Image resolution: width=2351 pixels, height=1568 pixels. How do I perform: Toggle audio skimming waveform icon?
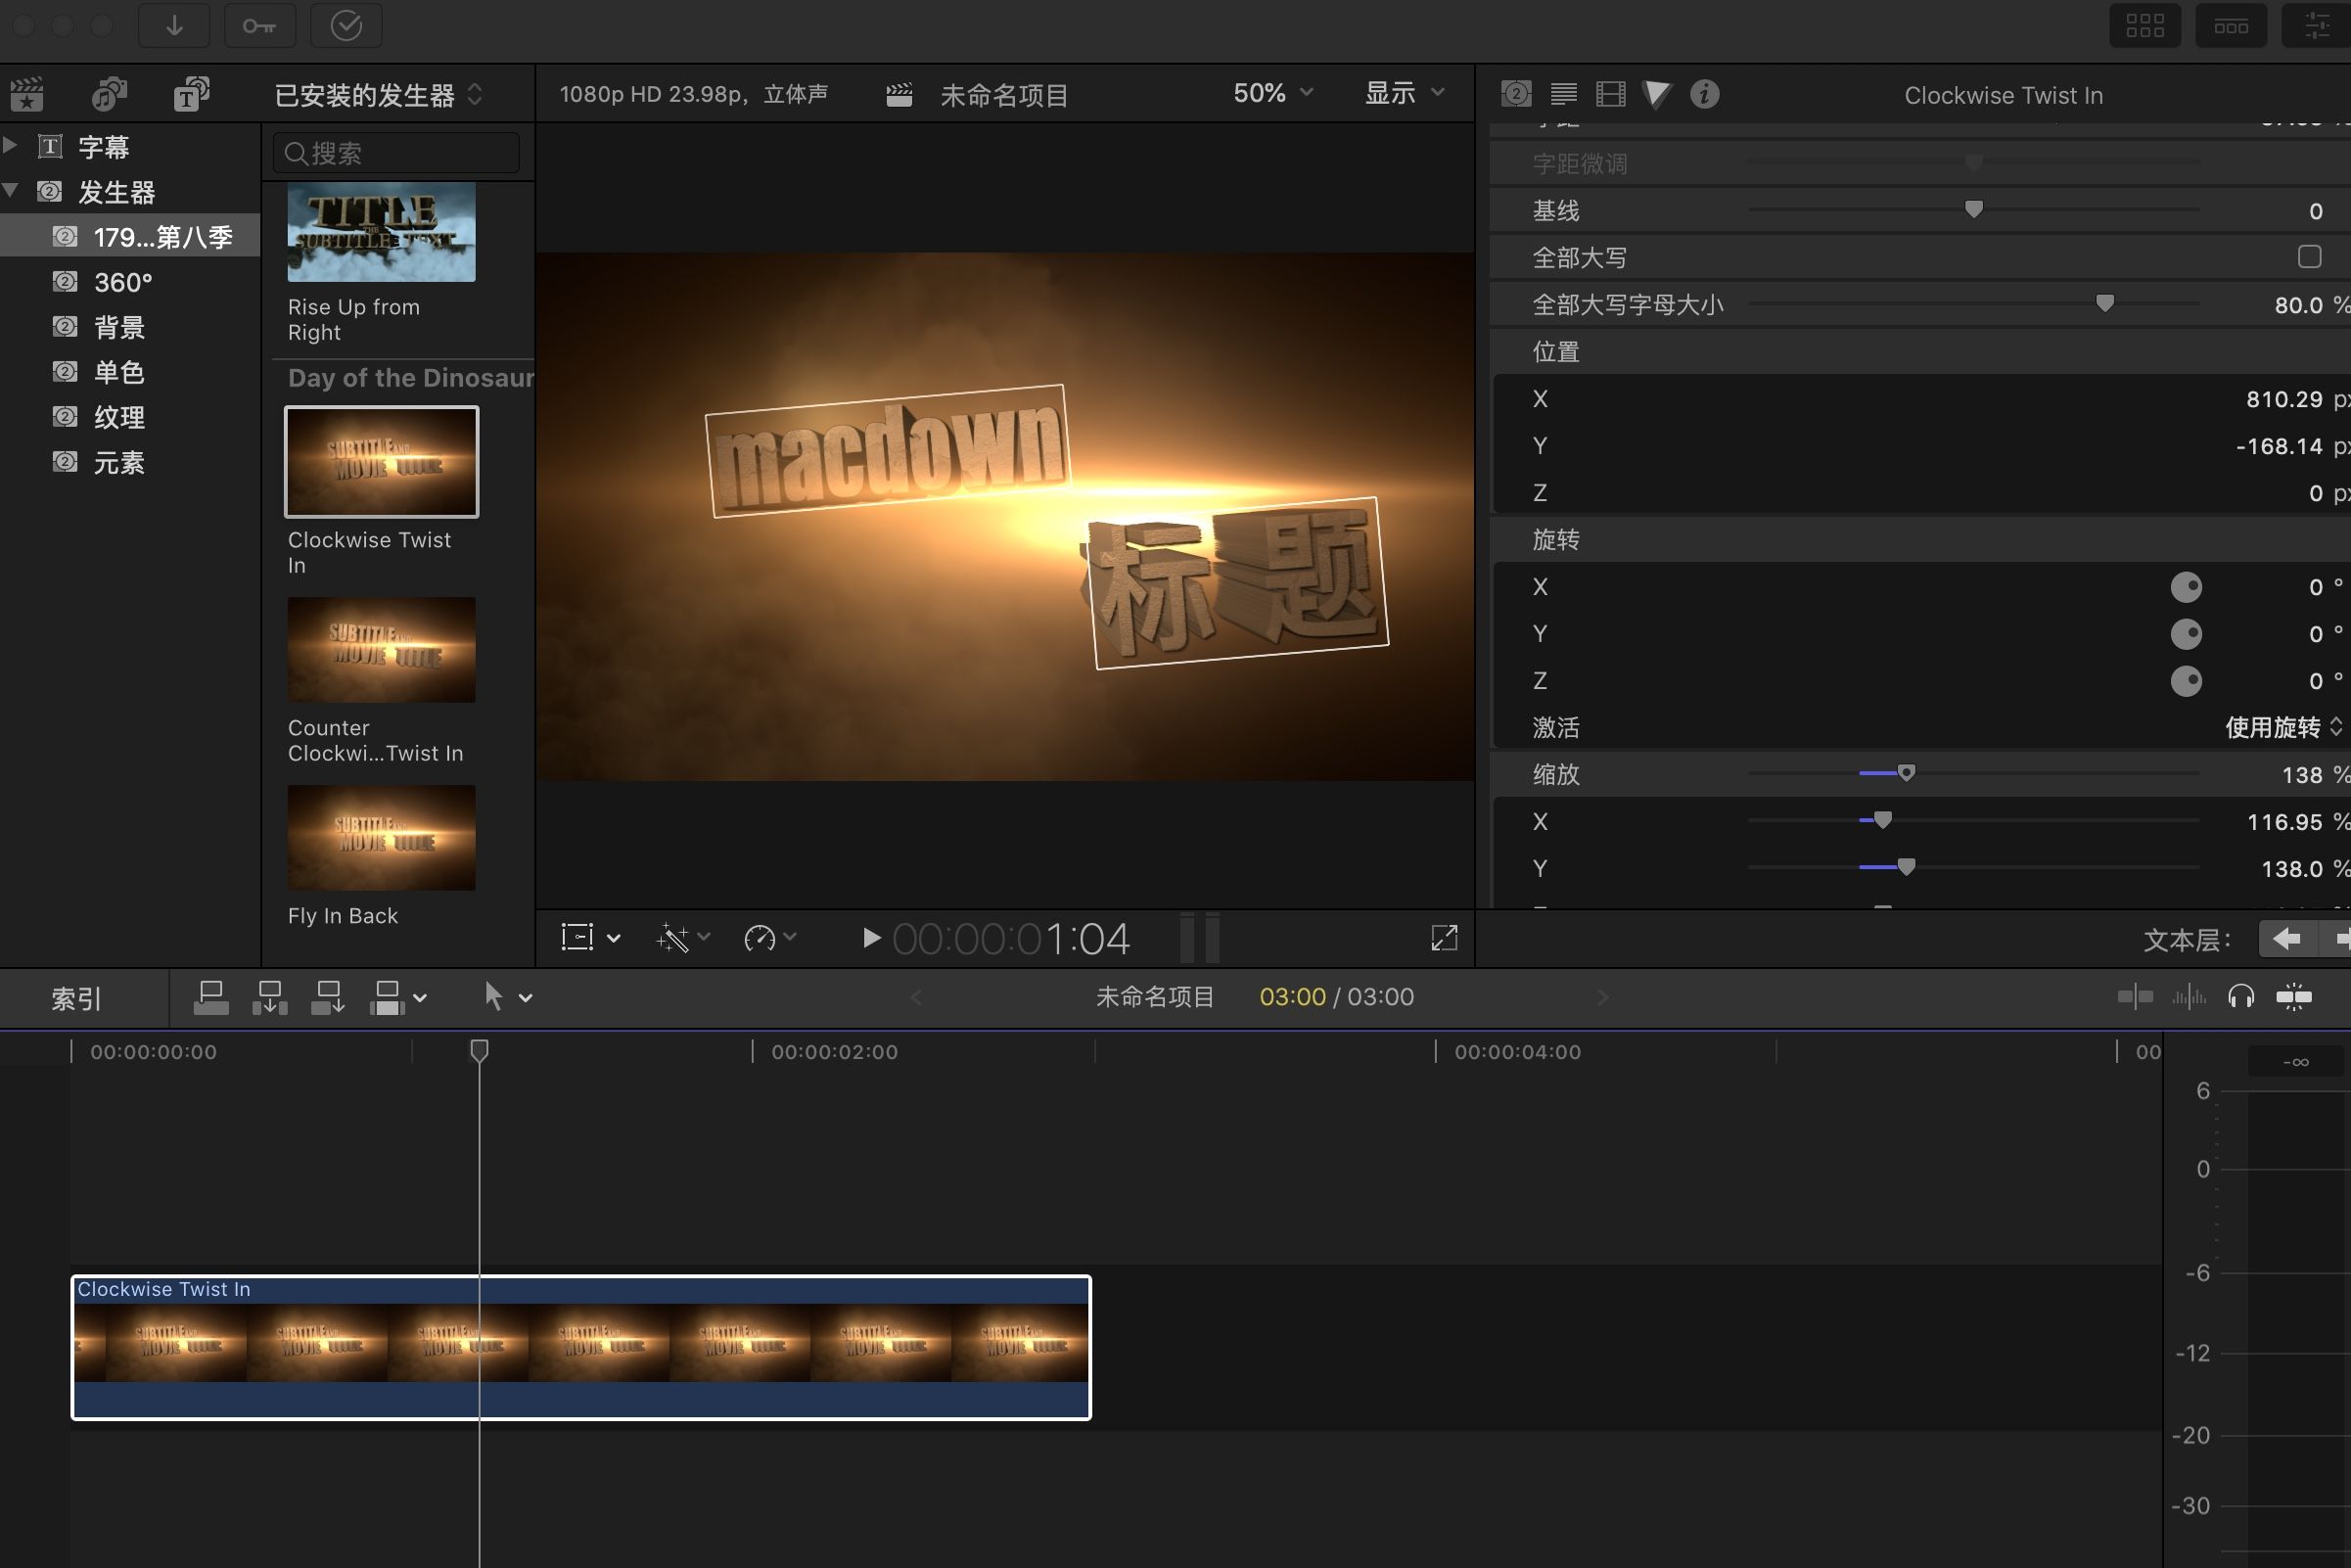point(2188,996)
